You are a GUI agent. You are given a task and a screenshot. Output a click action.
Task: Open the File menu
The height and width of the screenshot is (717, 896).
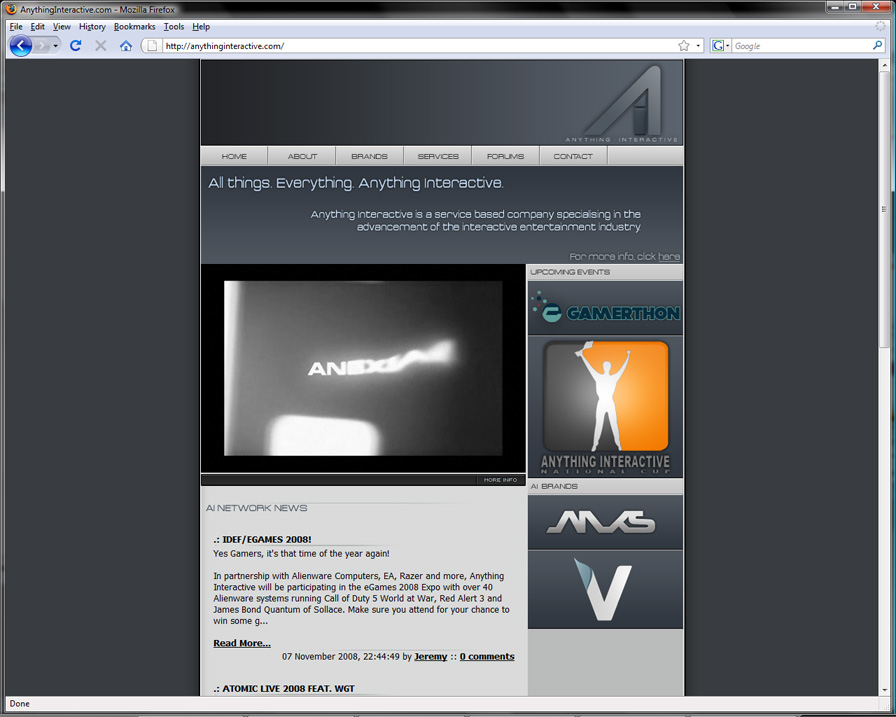tap(16, 26)
